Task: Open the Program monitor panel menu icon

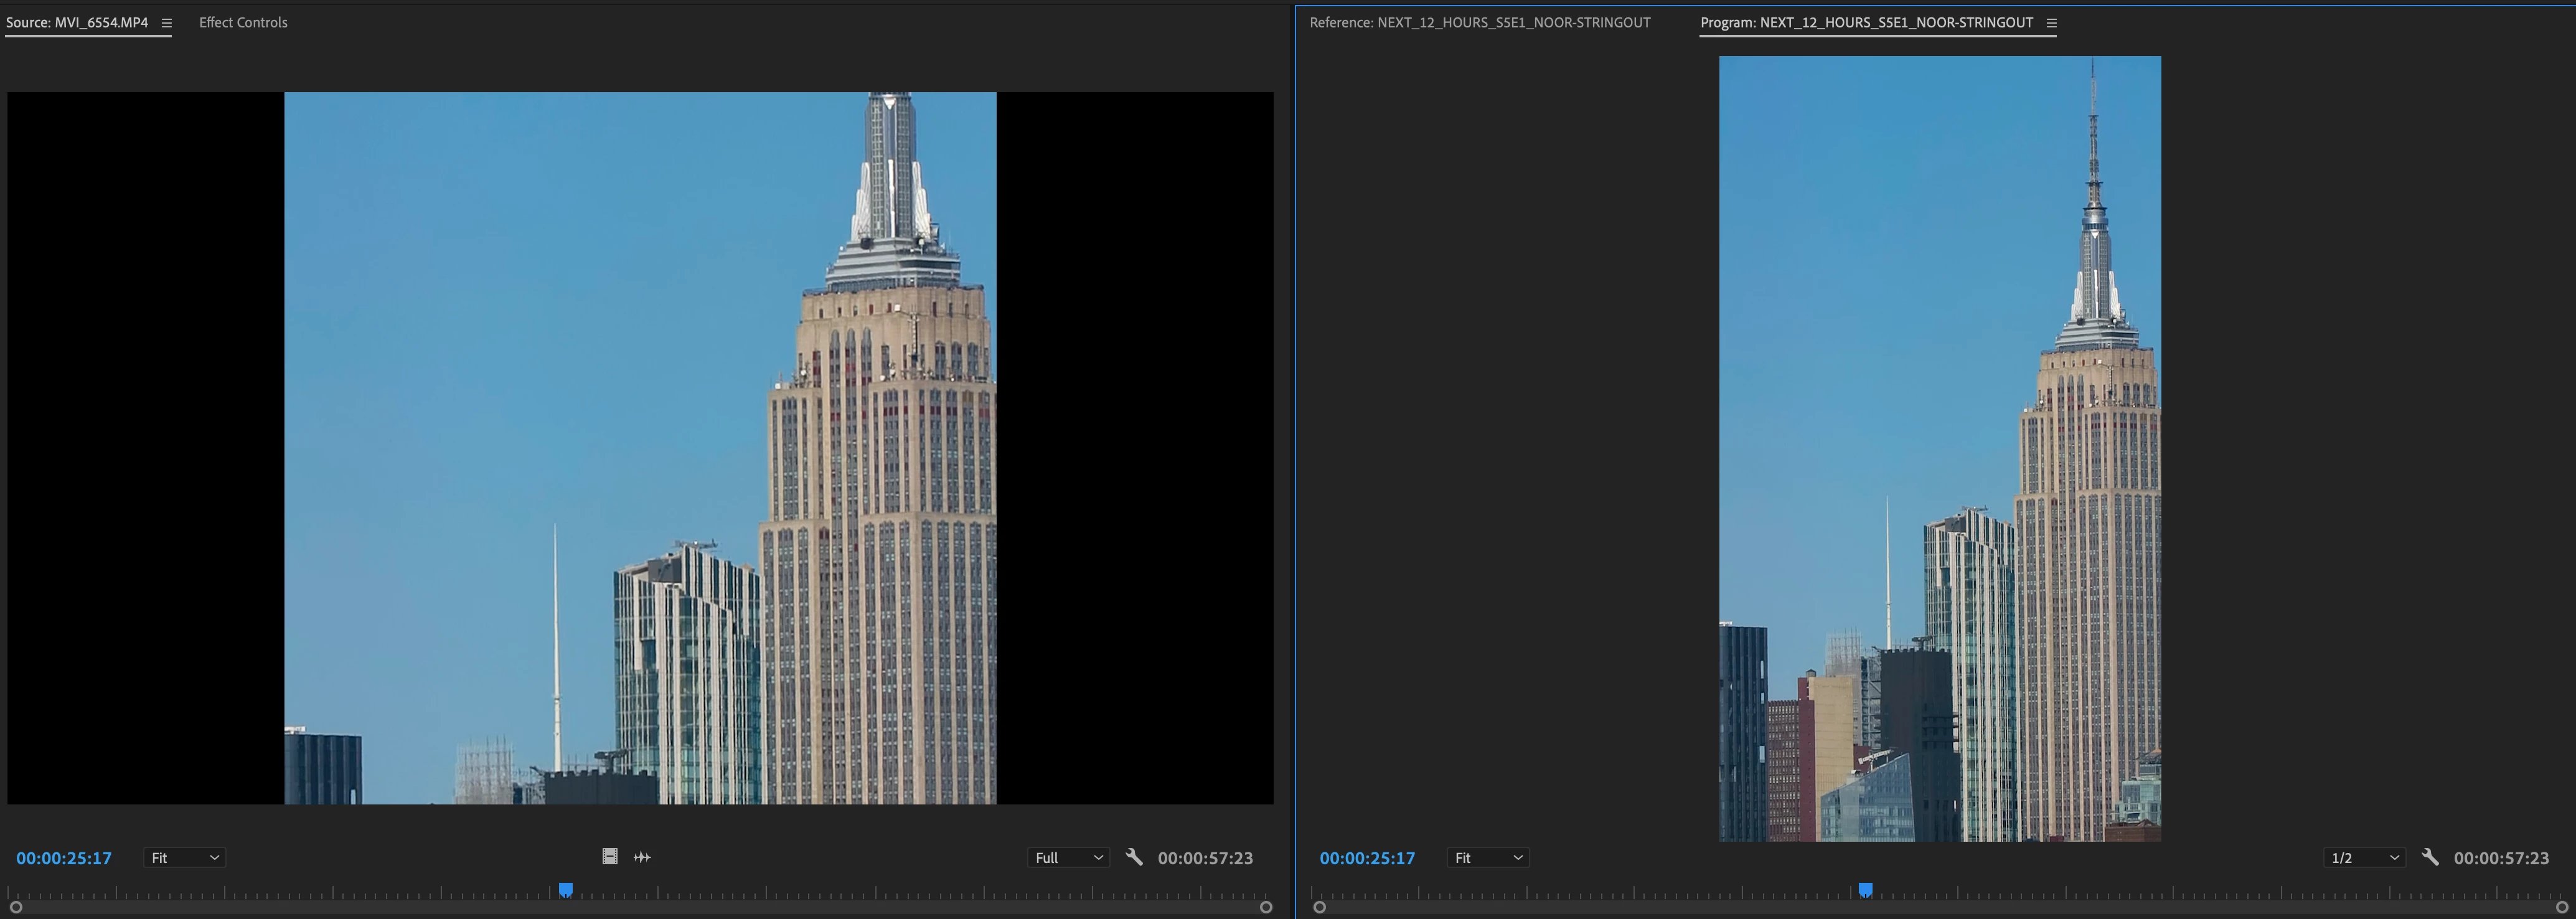Action: 2051,23
